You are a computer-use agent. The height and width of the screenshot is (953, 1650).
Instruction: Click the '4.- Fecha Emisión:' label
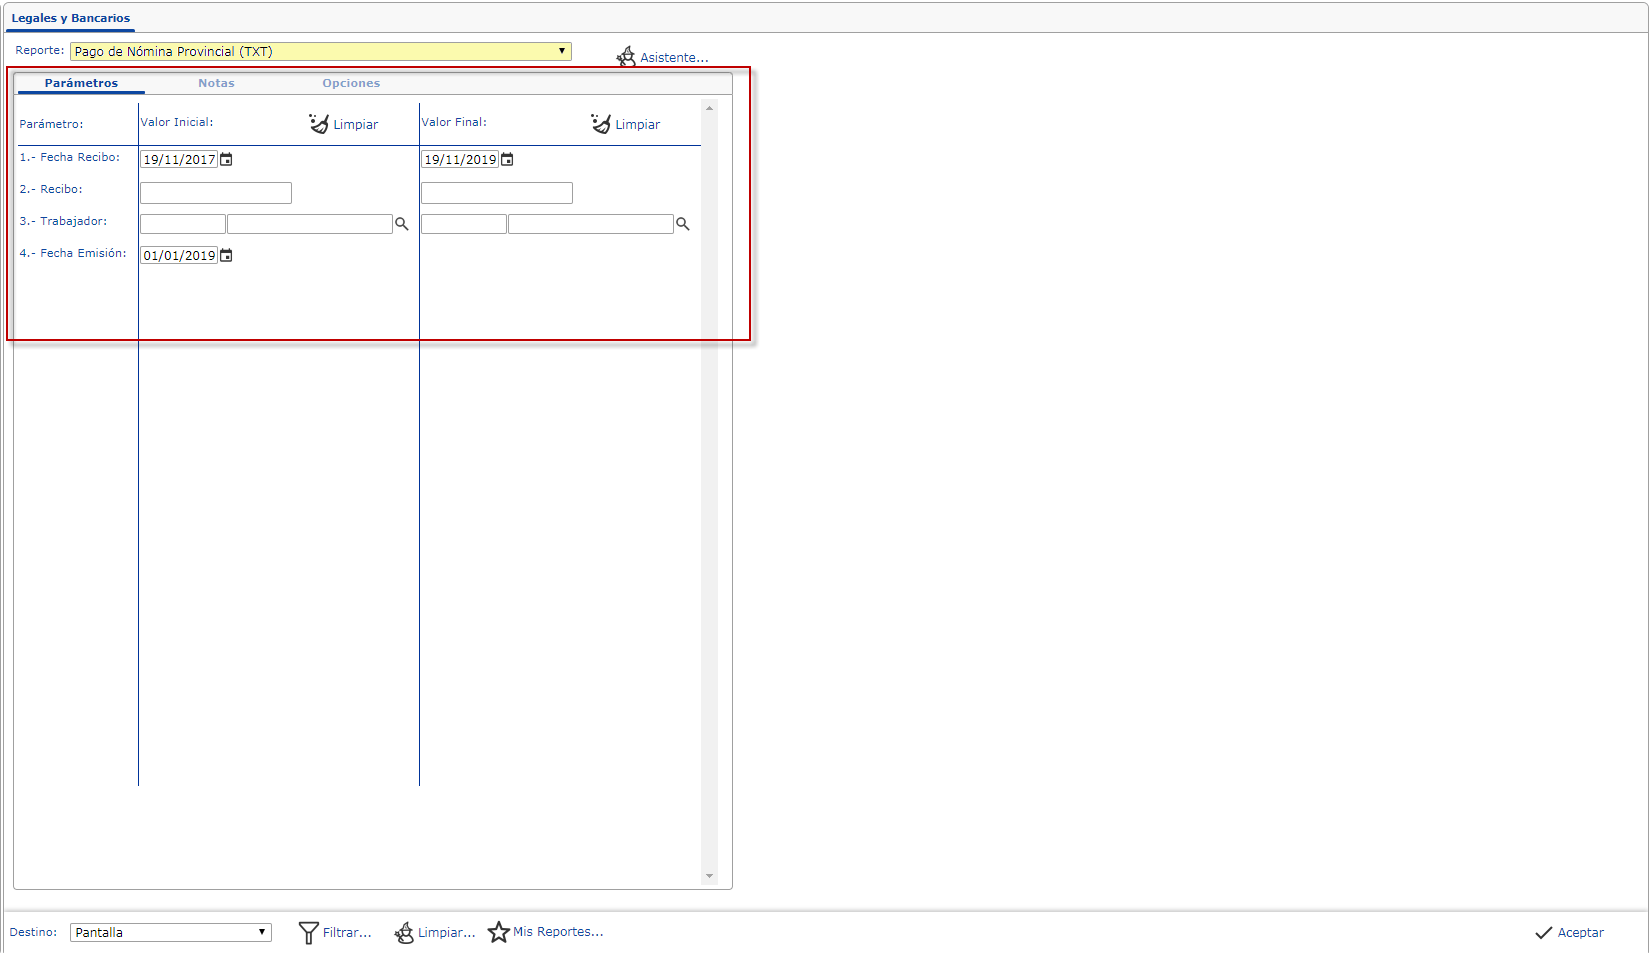point(73,253)
